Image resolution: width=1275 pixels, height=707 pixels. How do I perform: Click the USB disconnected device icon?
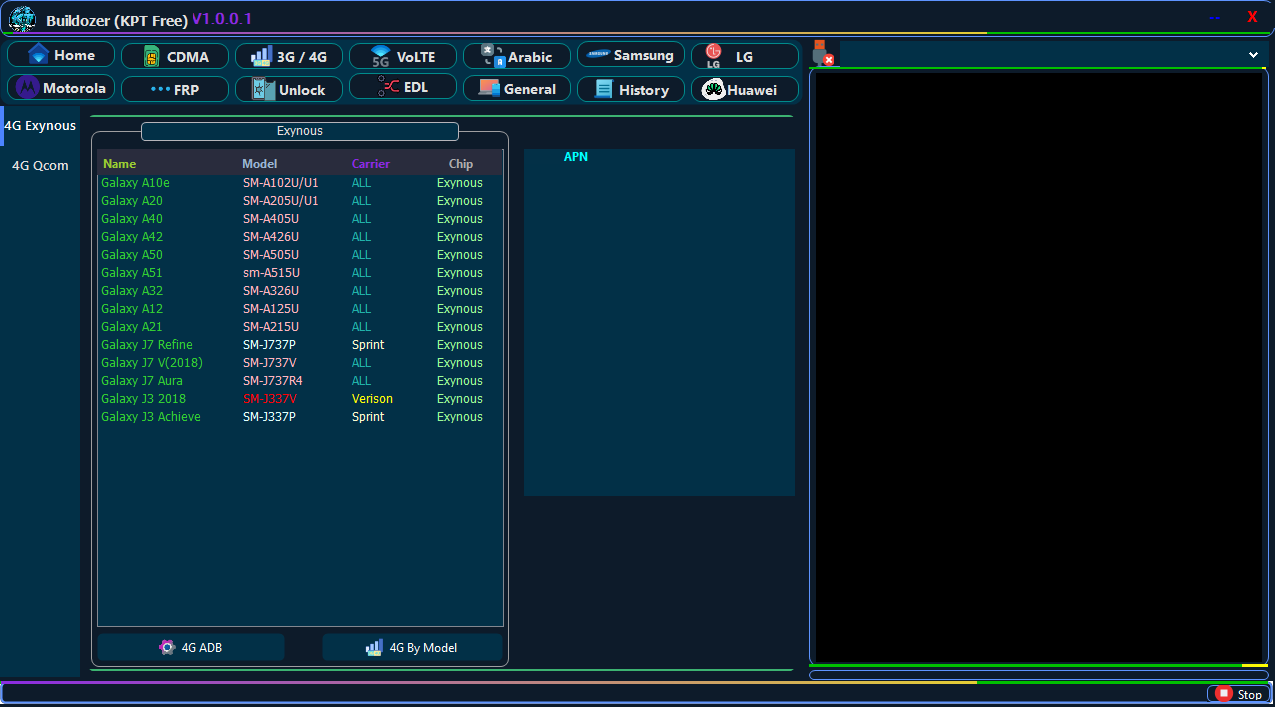pyautogui.click(x=822, y=54)
